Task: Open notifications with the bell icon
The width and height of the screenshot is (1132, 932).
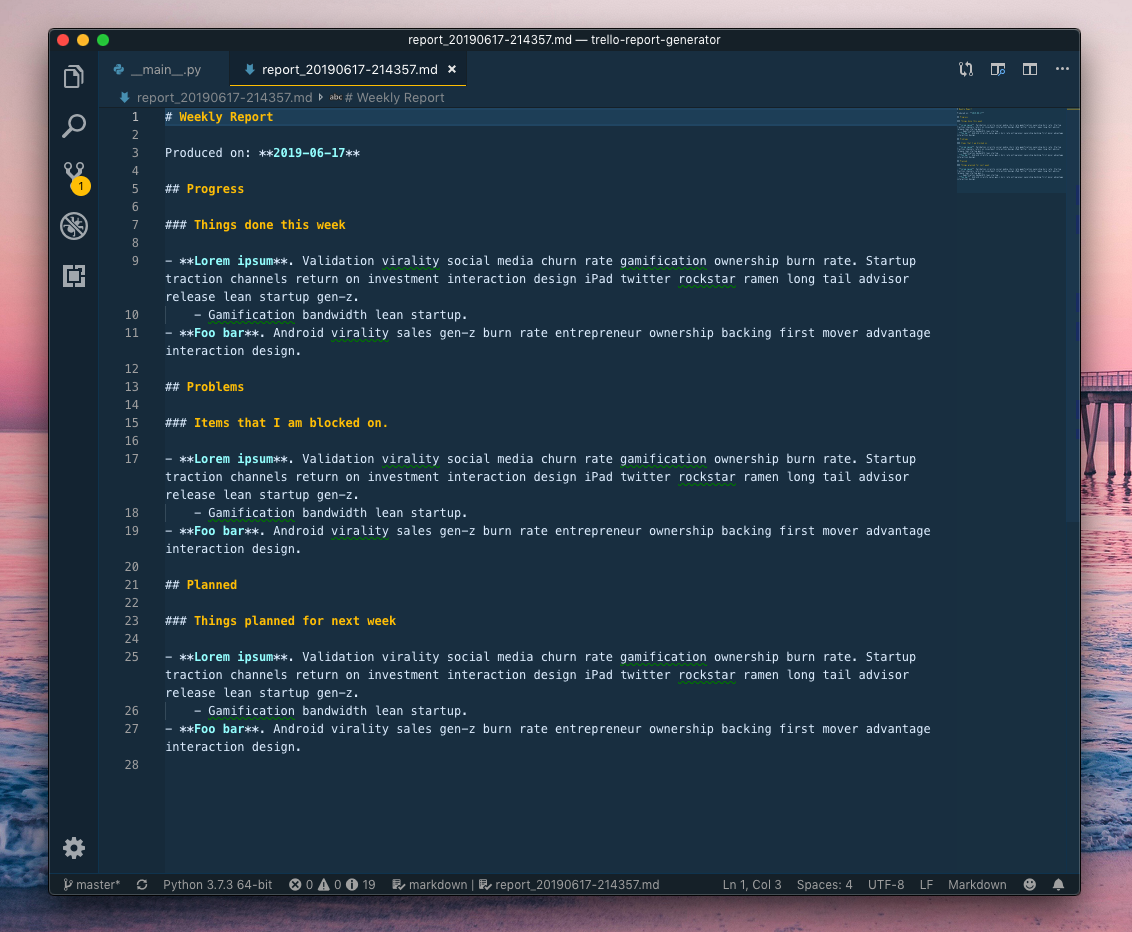Action: tap(1058, 884)
